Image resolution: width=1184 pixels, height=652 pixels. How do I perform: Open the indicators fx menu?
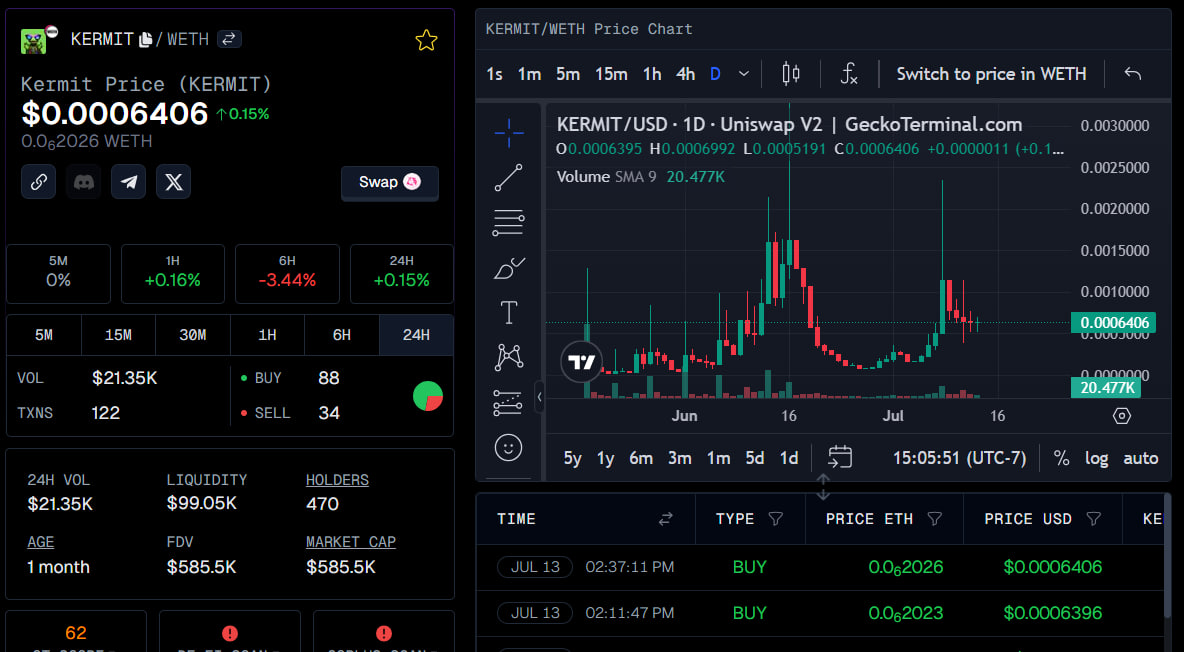pos(849,73)
